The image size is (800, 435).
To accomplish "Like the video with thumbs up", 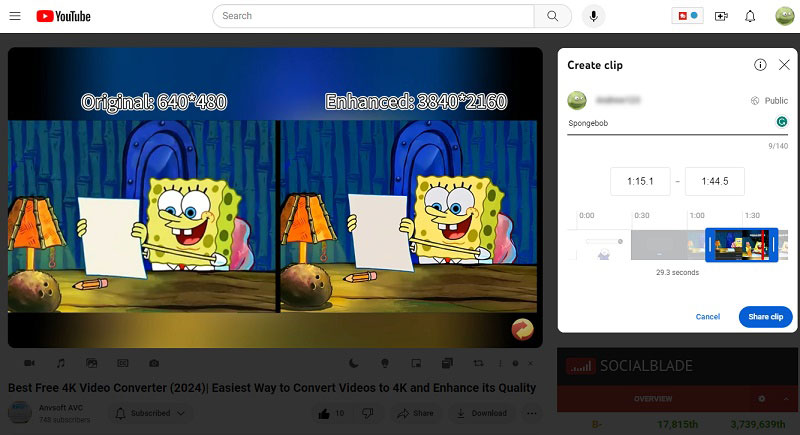I will pyautogui.click(x=331, y=413).
